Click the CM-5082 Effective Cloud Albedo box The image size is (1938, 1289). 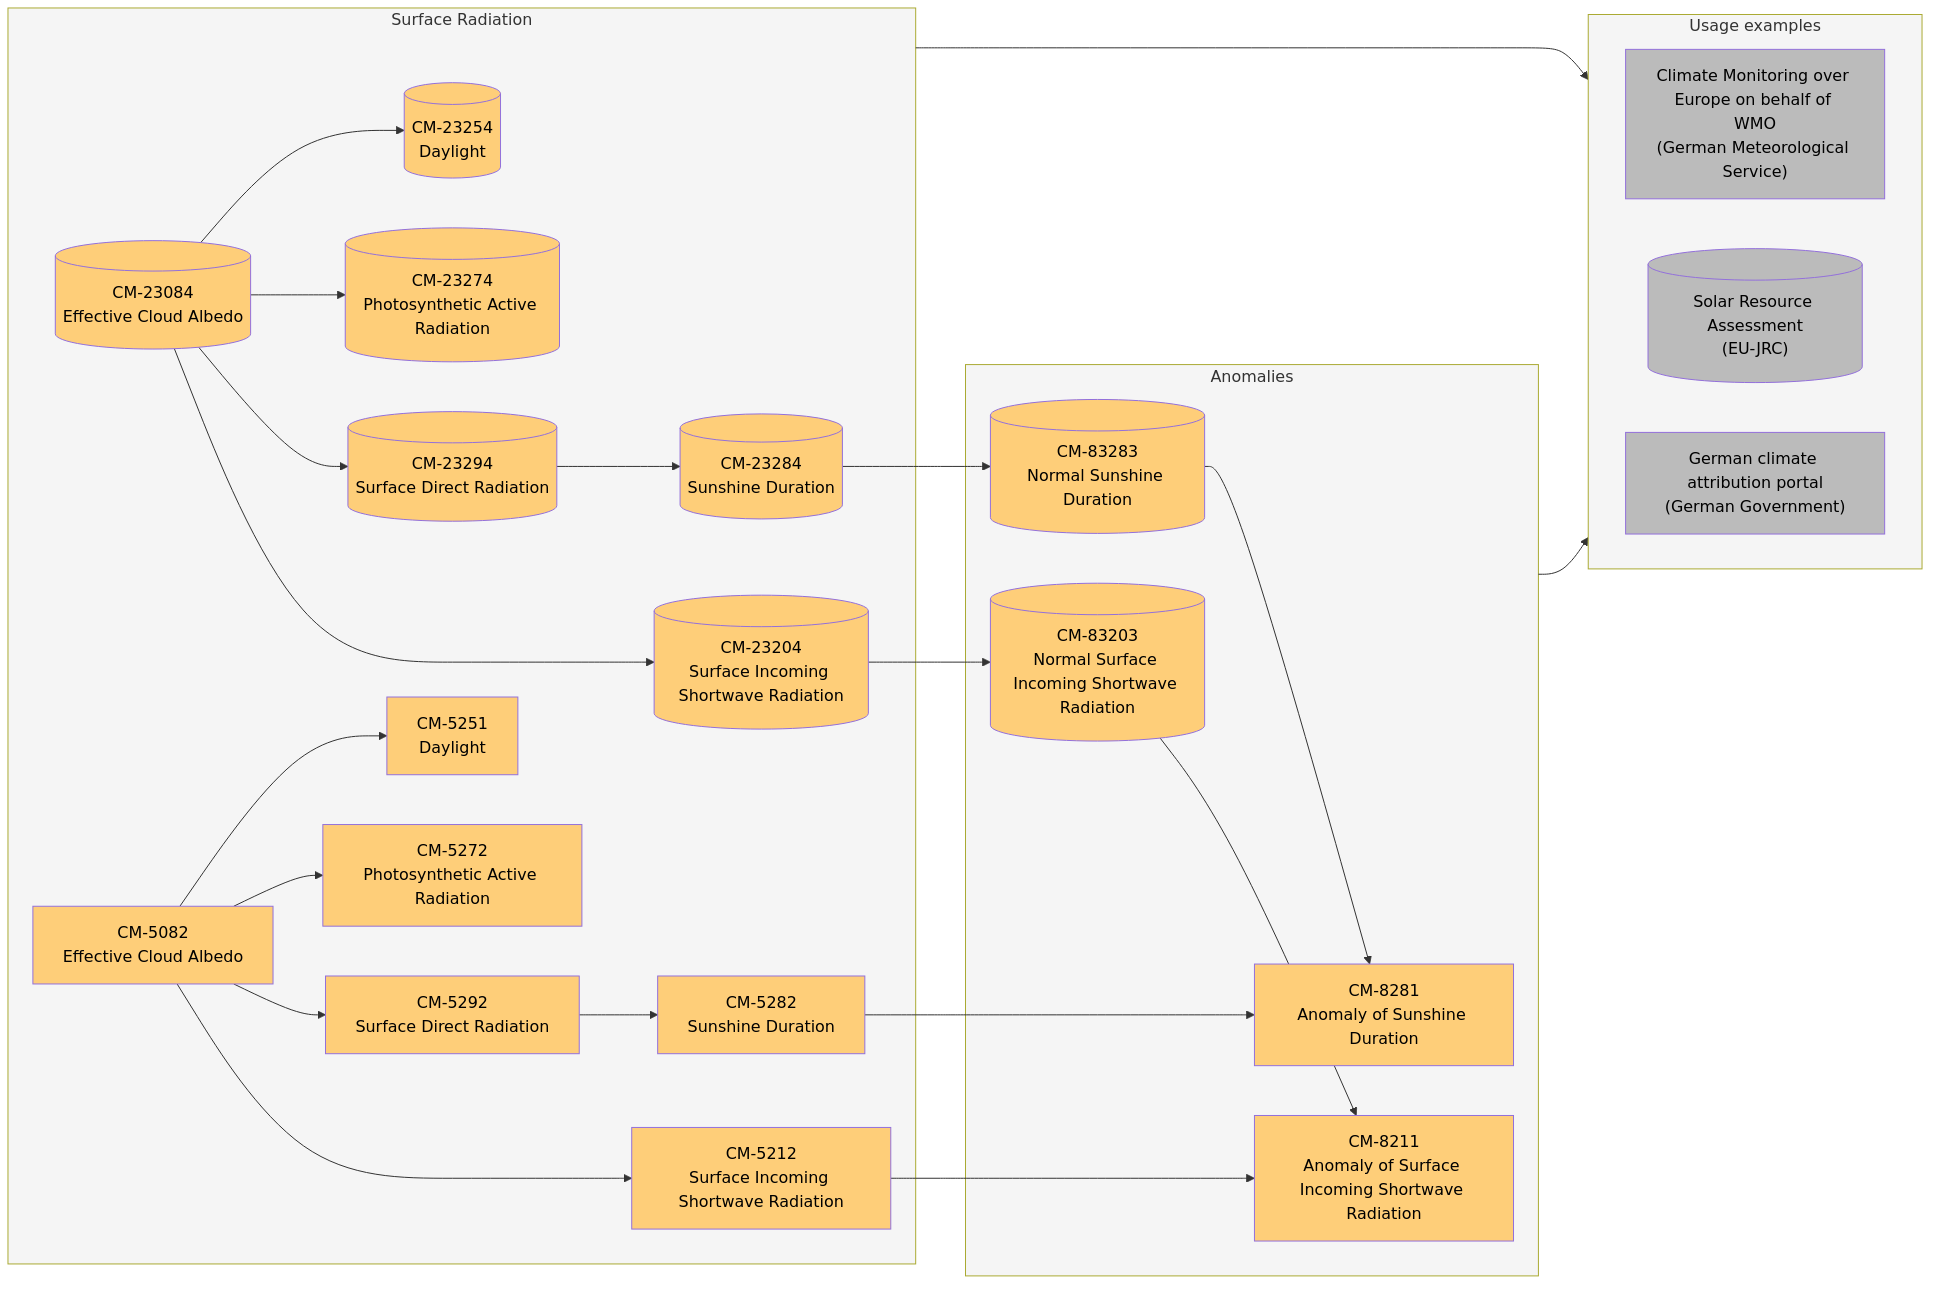(152, 945)
